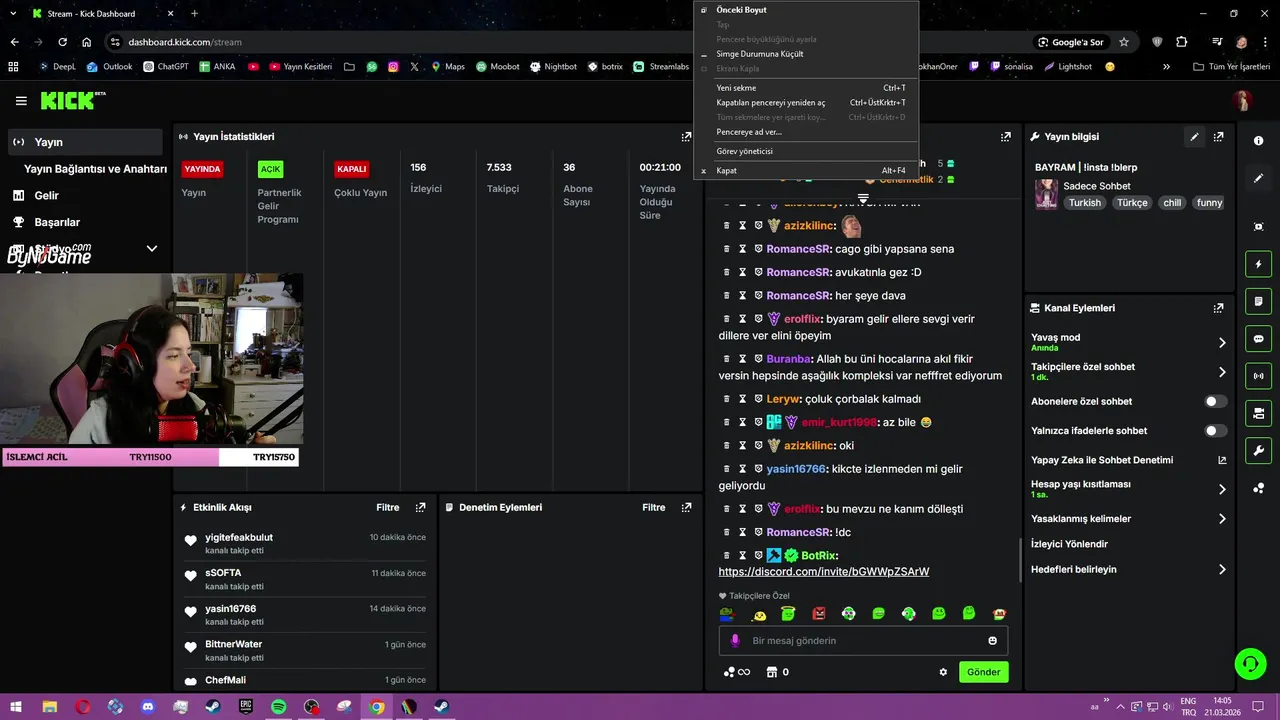Toggle the lightning bolt sidebar icon
The width and height of the screenshot is (1280, 720).
click(1258, 264)
